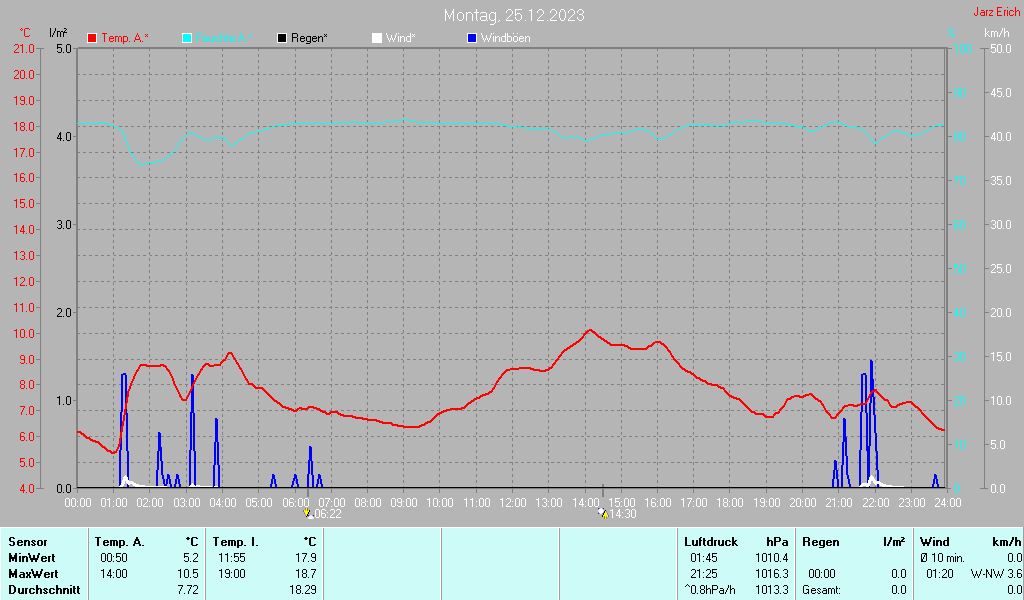
Task: Click the 06:22 marker icon below the time axis
Action: click(308, 513)
